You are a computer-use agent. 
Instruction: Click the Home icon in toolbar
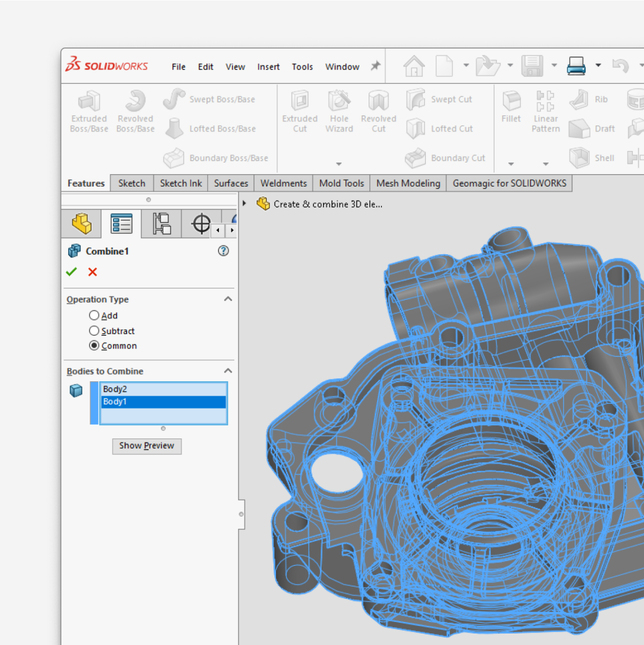(x=414, y=66)
